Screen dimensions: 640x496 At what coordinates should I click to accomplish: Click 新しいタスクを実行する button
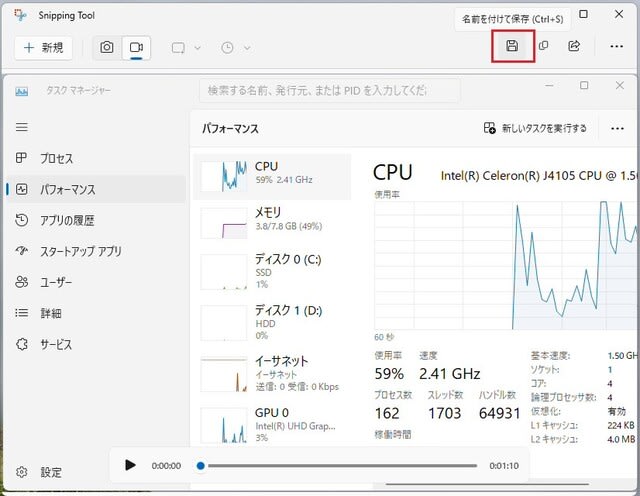coord(535,128)
